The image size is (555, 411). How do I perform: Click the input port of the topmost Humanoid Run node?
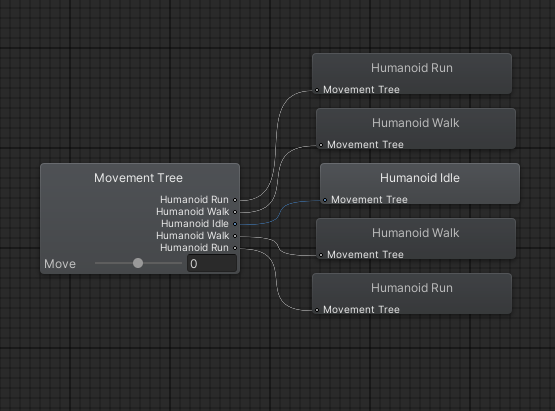[x=317, y=90]
